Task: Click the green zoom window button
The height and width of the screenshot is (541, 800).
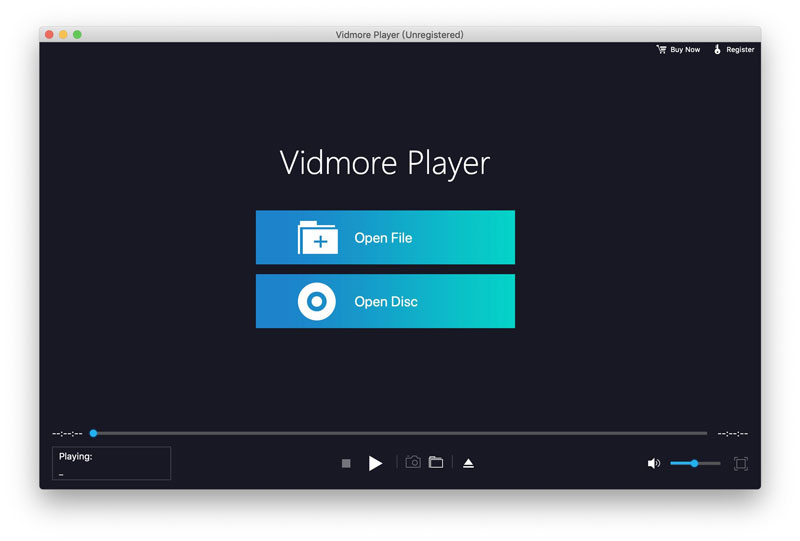Action: tap(77, 35)
